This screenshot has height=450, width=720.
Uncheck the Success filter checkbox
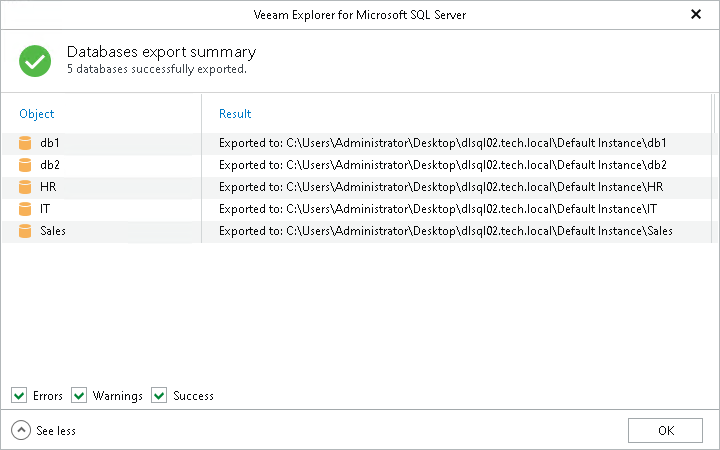tap(159, 395)
